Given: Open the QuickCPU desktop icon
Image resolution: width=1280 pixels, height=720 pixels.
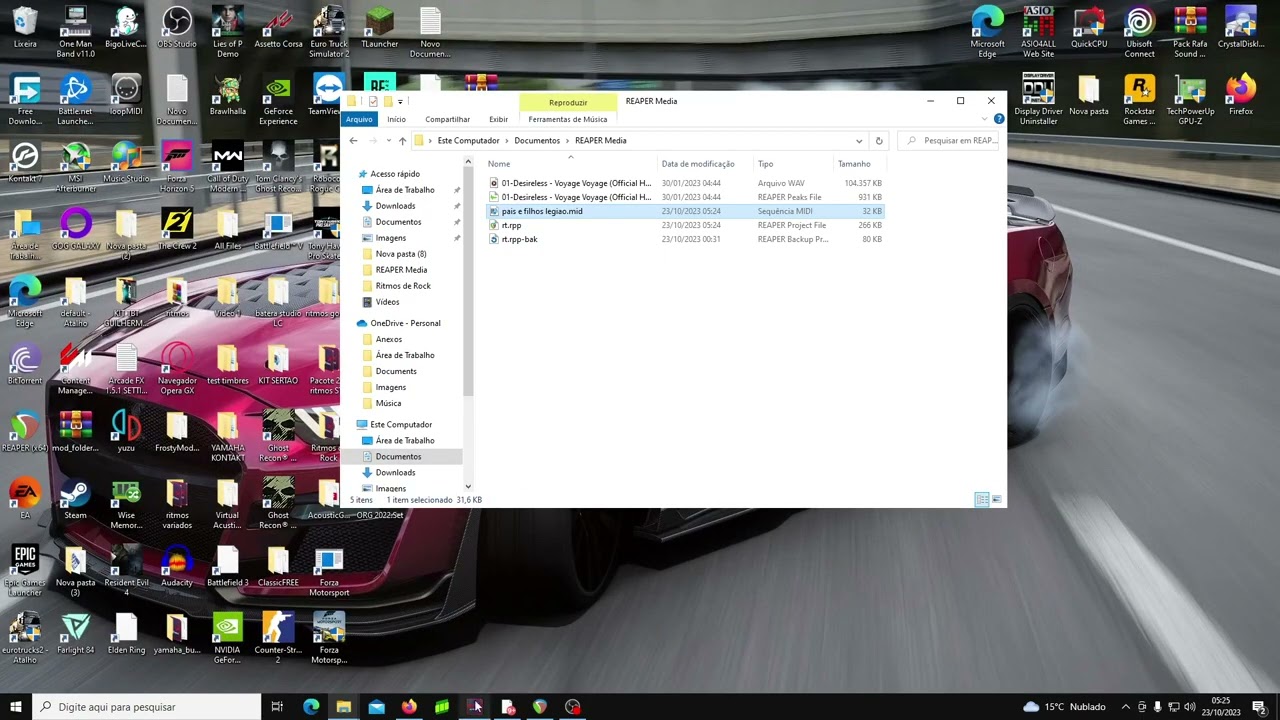Looking at the screenshot, I should [x=1089, y=27].
